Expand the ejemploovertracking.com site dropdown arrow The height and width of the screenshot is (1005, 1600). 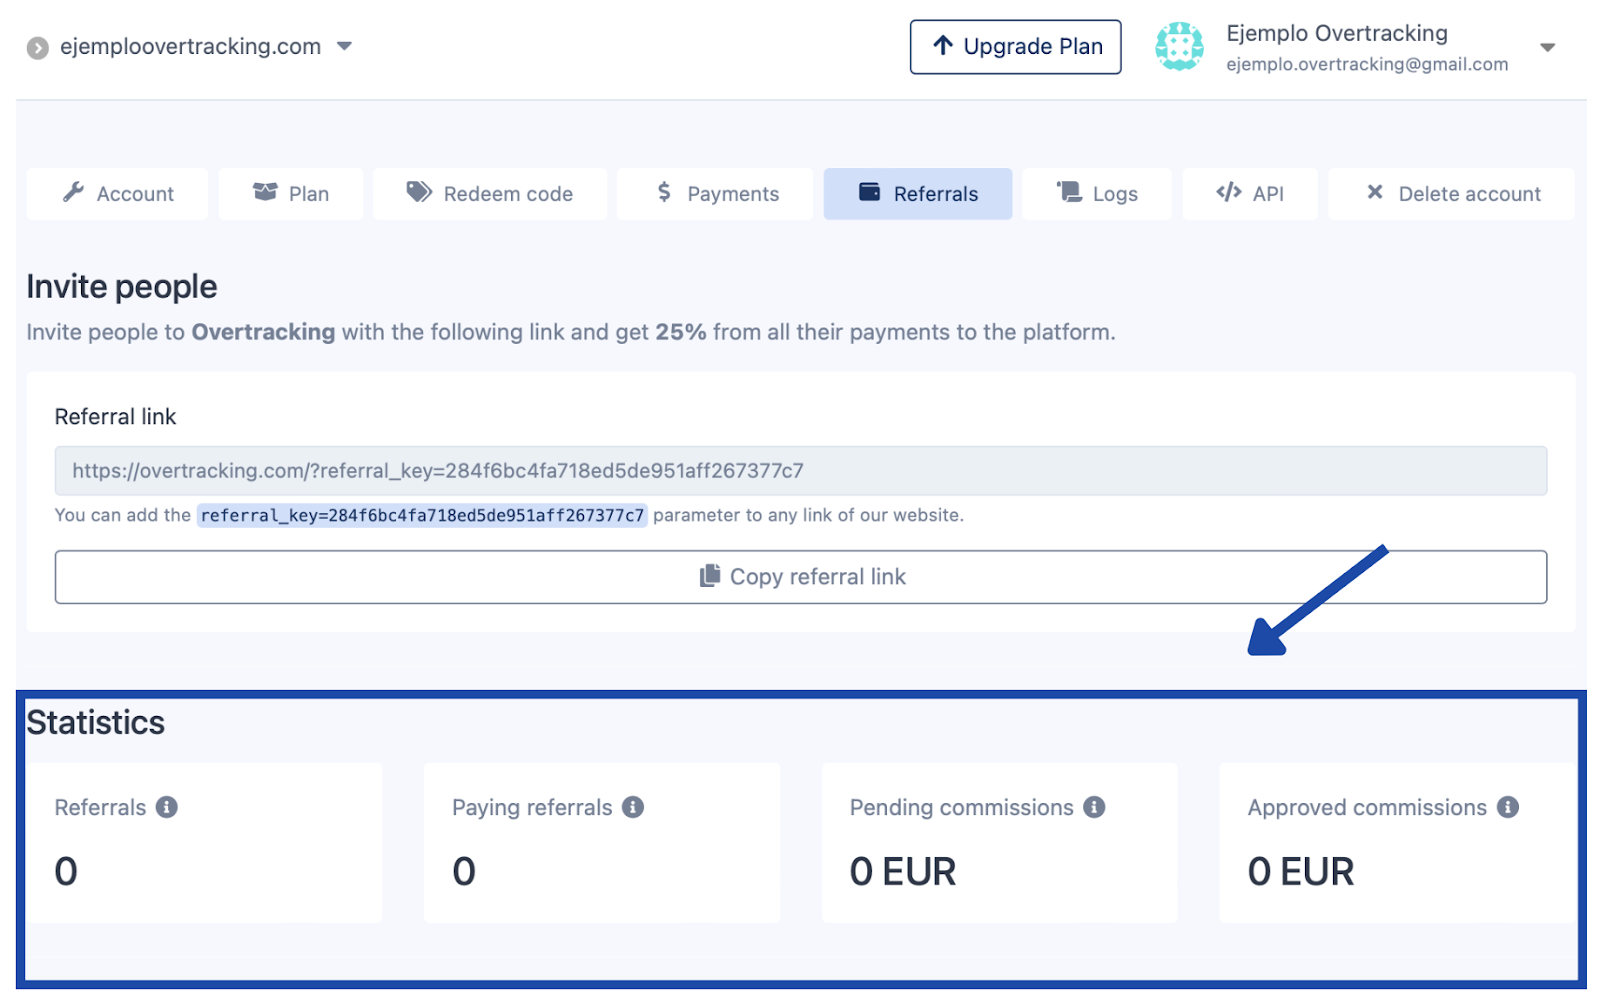click(x=344, y=46)
